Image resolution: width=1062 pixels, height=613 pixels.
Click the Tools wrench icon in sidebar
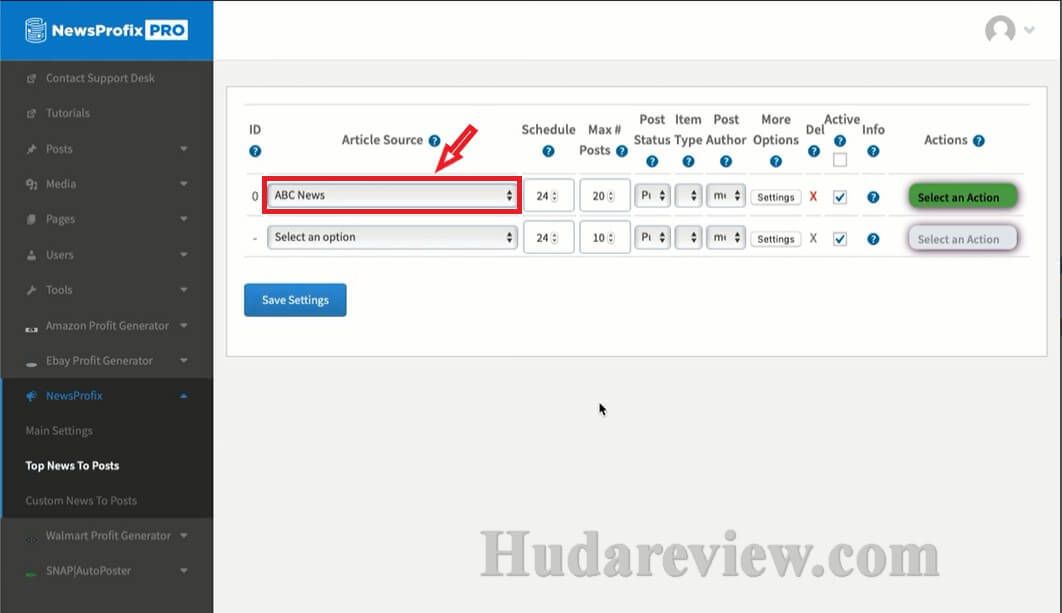(31, 290)
